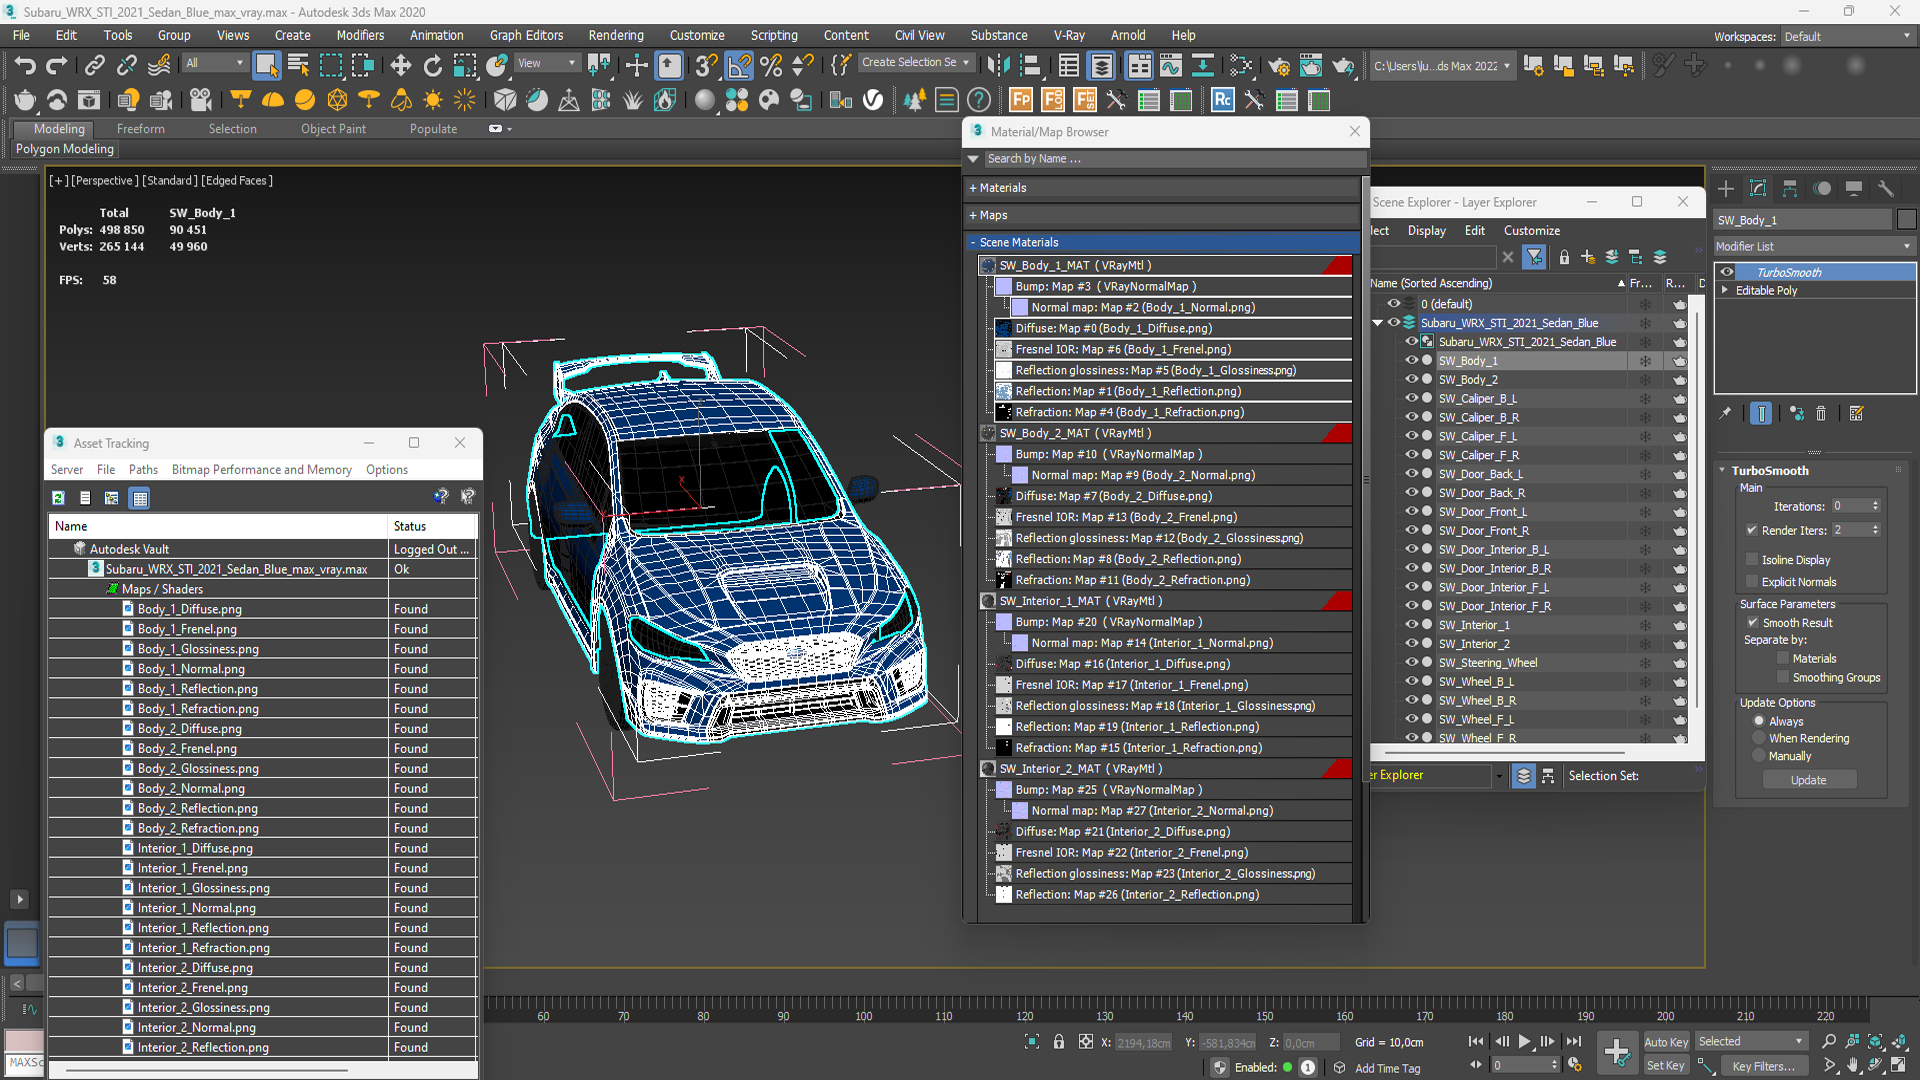The height and width of the screenshot is (1080, 1920).
Task: Enable the Explicit Normals checkbox
Action: pyautogui.click(x=1752, y=582)
